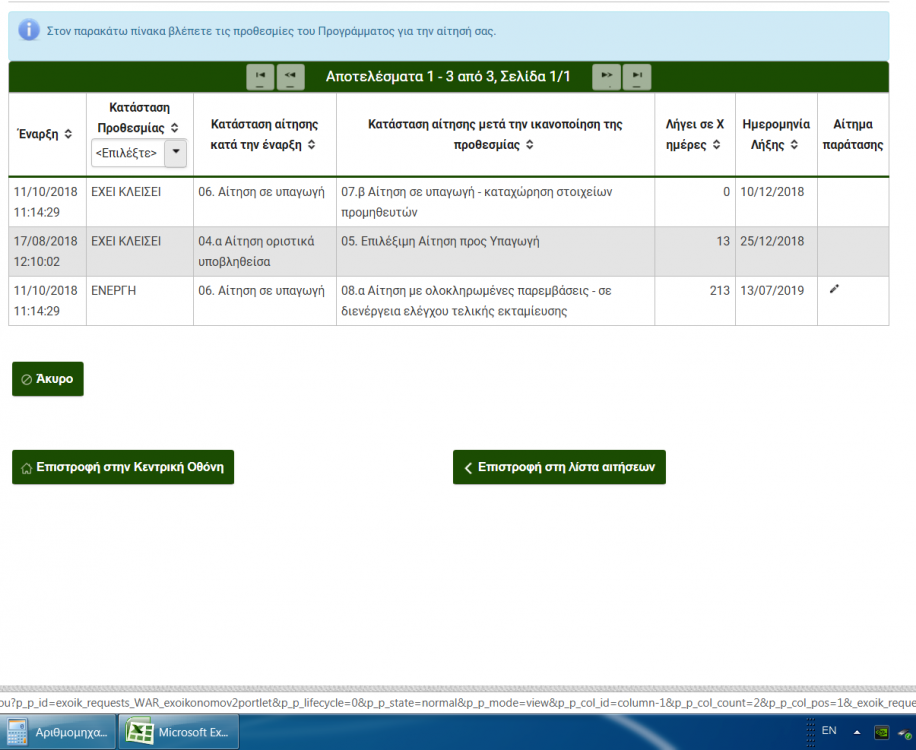Image resolution: width=916 pixels, height=750 pixels.
Task: Click the blue info icon in banner
Action: click(x=30, y=31)
